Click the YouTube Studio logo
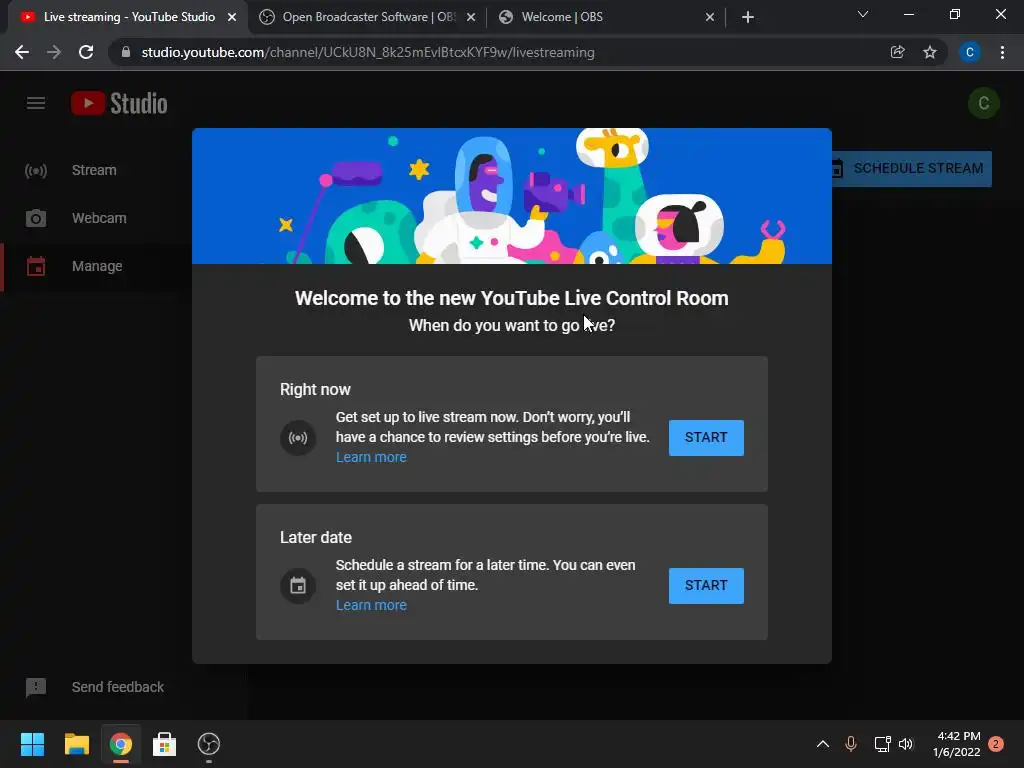The width and height of the screenshot is (1024, 768). tap(120, 103)
